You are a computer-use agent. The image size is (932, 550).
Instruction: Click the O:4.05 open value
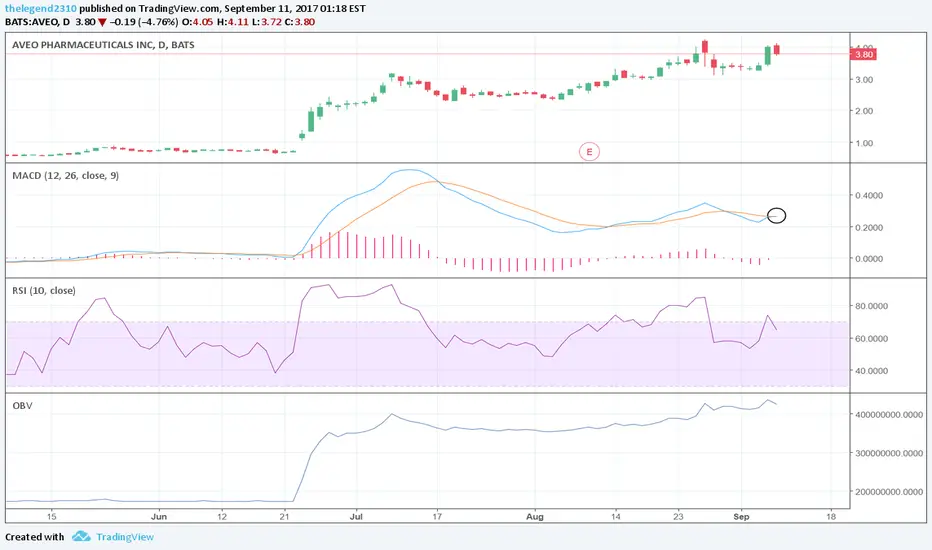pos(197,22)
